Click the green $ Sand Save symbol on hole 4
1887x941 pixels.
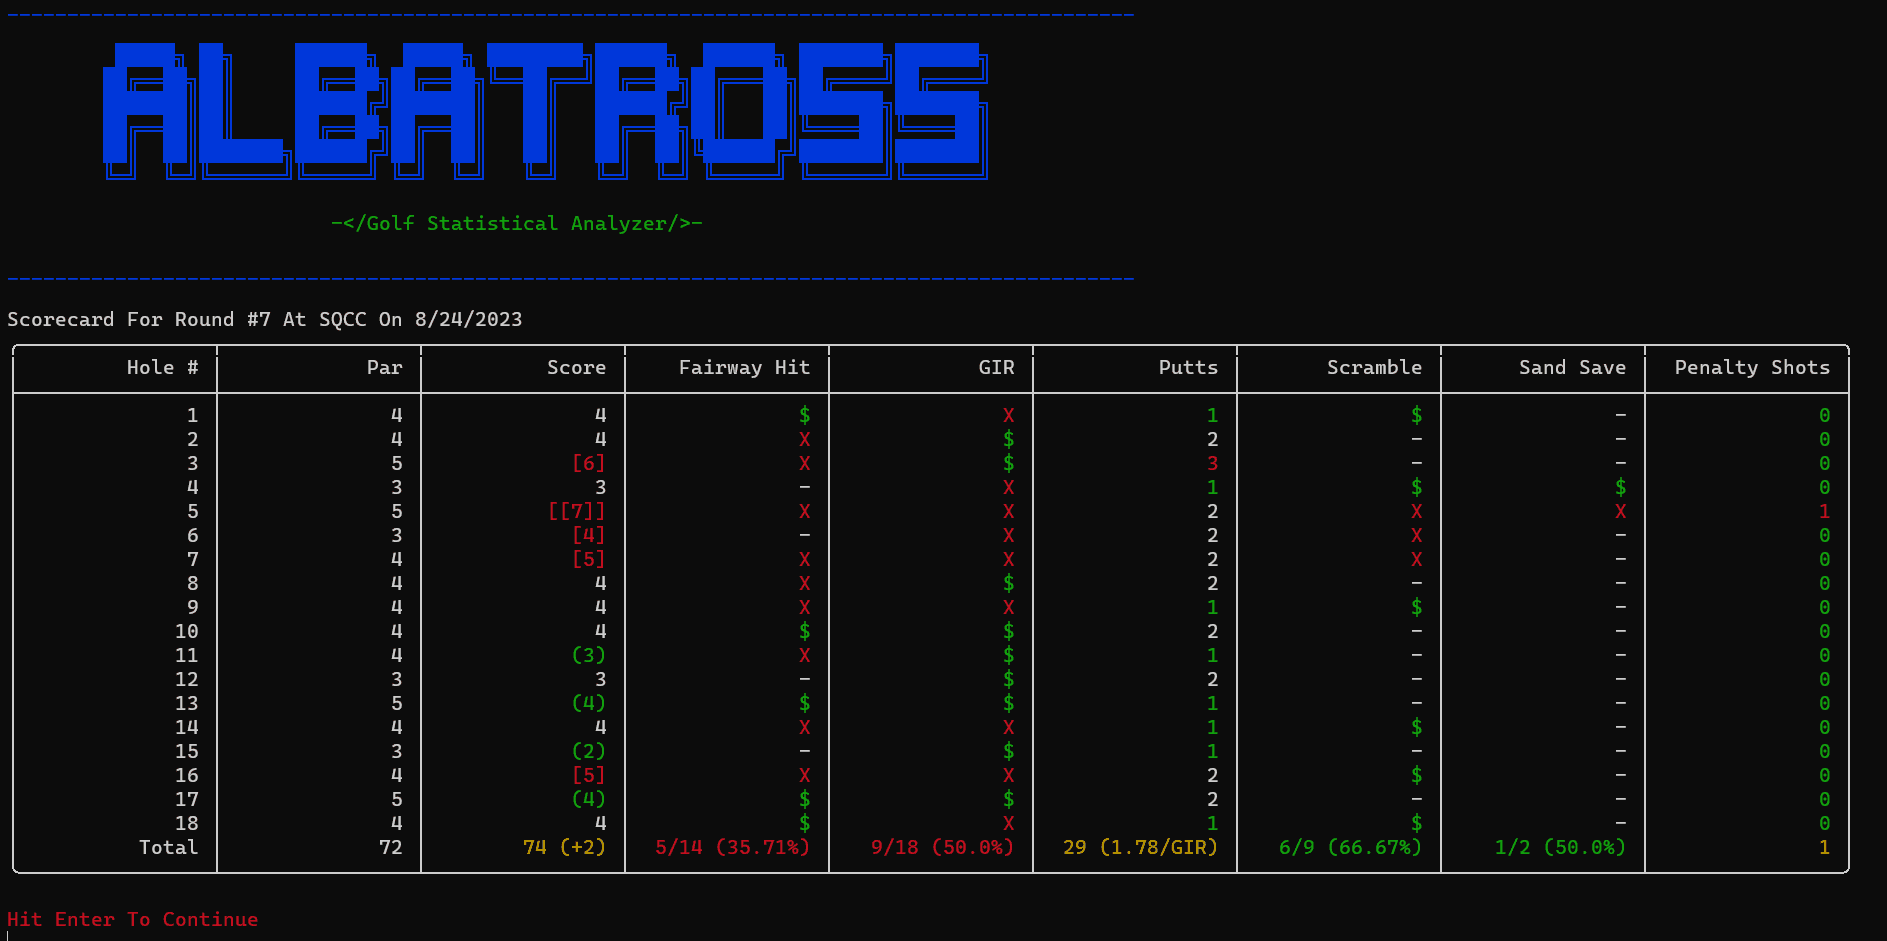click(1621, 487)
